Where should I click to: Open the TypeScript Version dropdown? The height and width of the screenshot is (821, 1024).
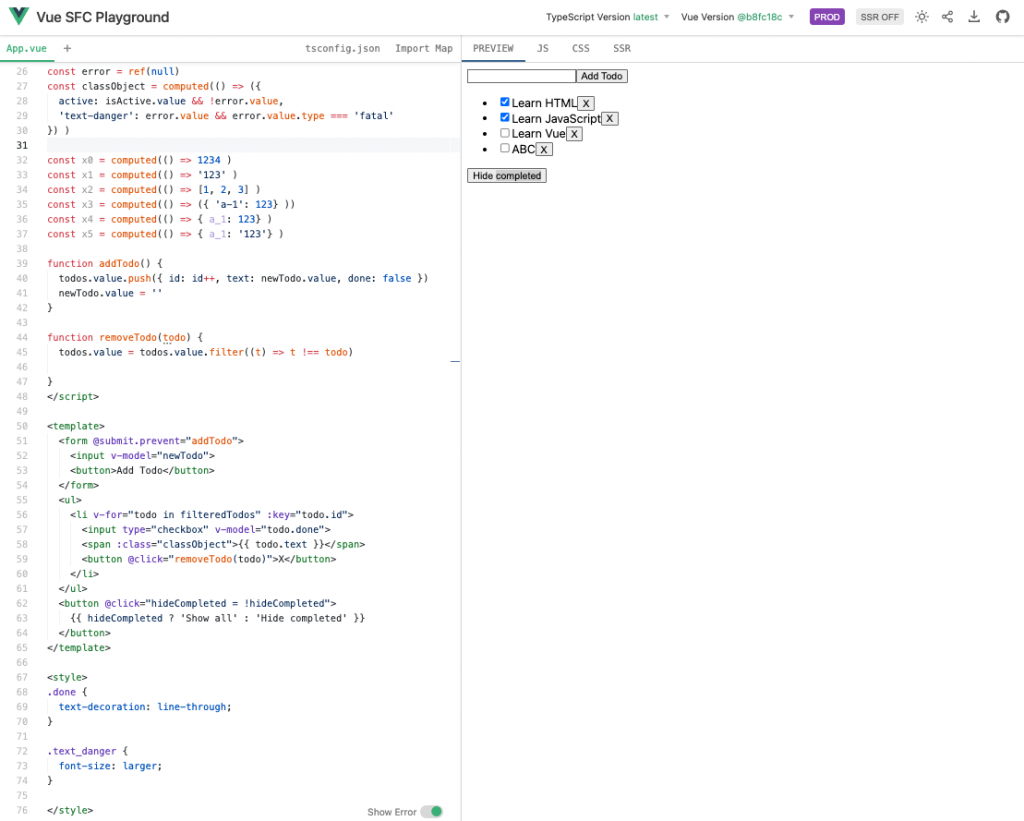pos(607,17)
